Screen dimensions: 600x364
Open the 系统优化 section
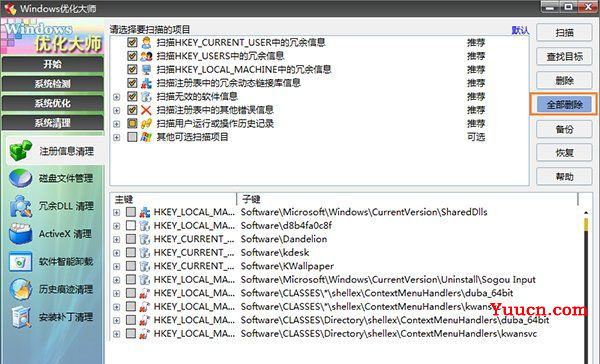point(52,103)
